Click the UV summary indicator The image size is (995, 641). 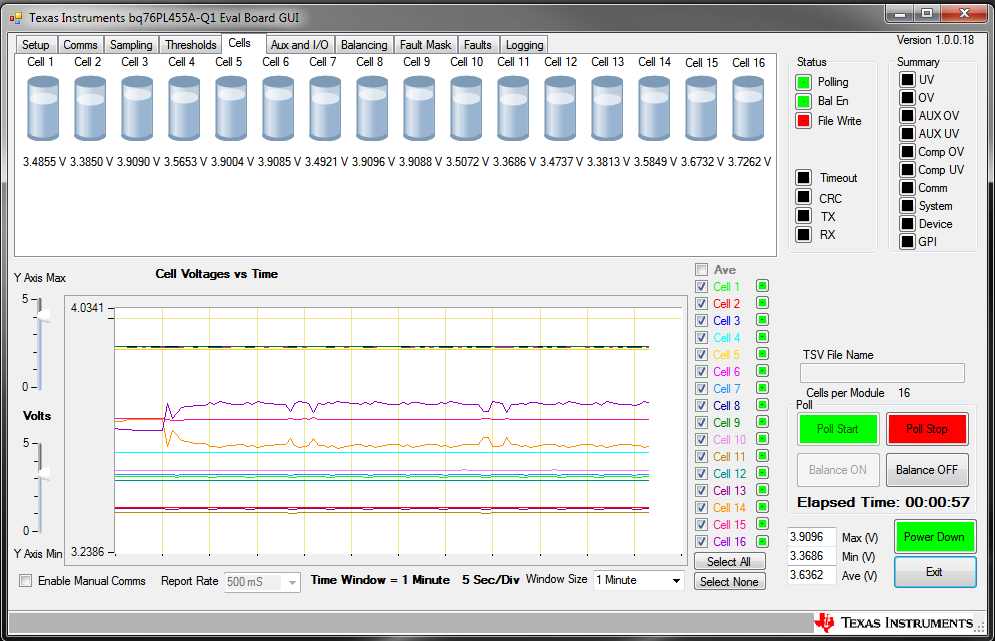[x=907, y=79]
